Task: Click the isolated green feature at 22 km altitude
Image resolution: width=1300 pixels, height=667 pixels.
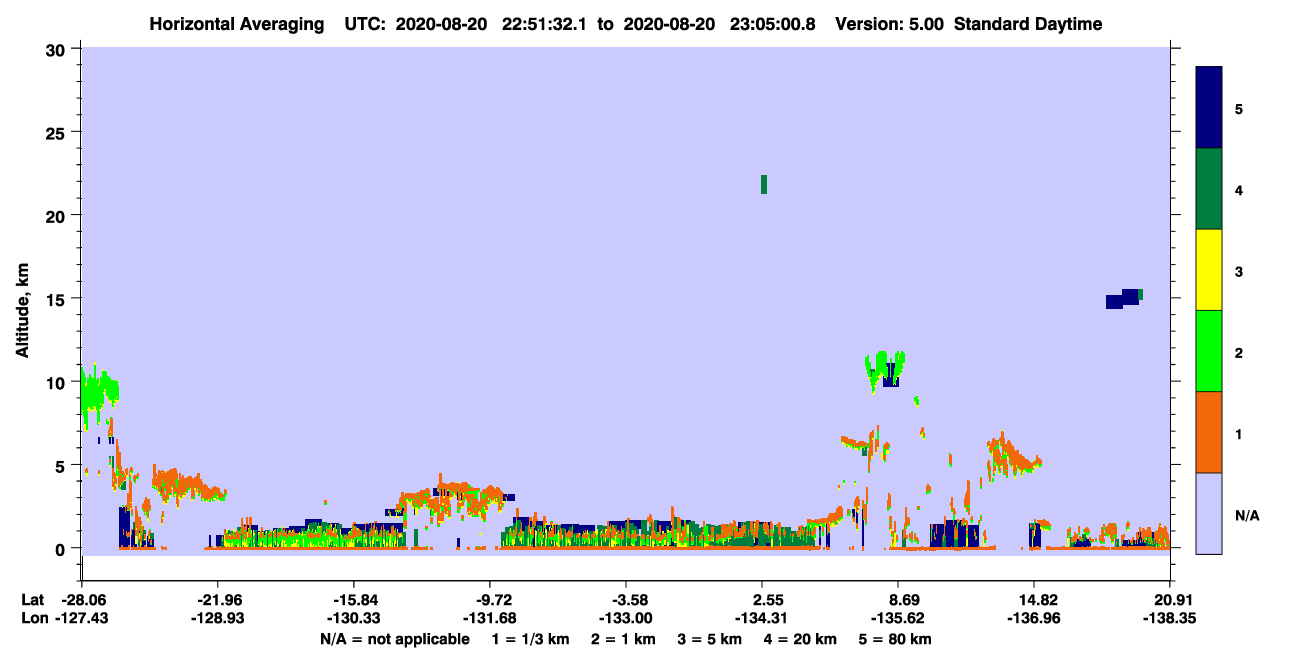Action: coord(764,184)
